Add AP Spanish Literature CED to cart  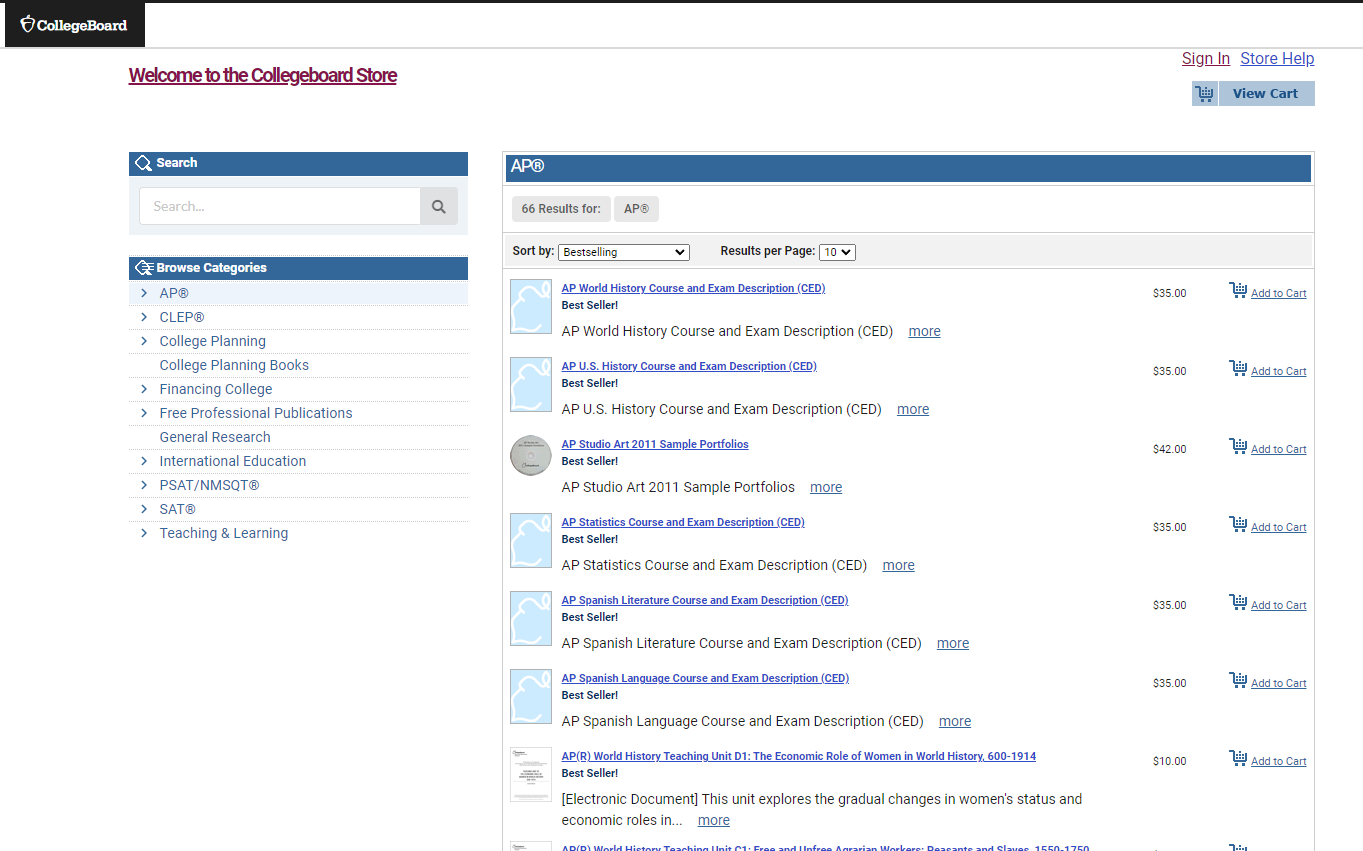click(x=1278, y=605)
